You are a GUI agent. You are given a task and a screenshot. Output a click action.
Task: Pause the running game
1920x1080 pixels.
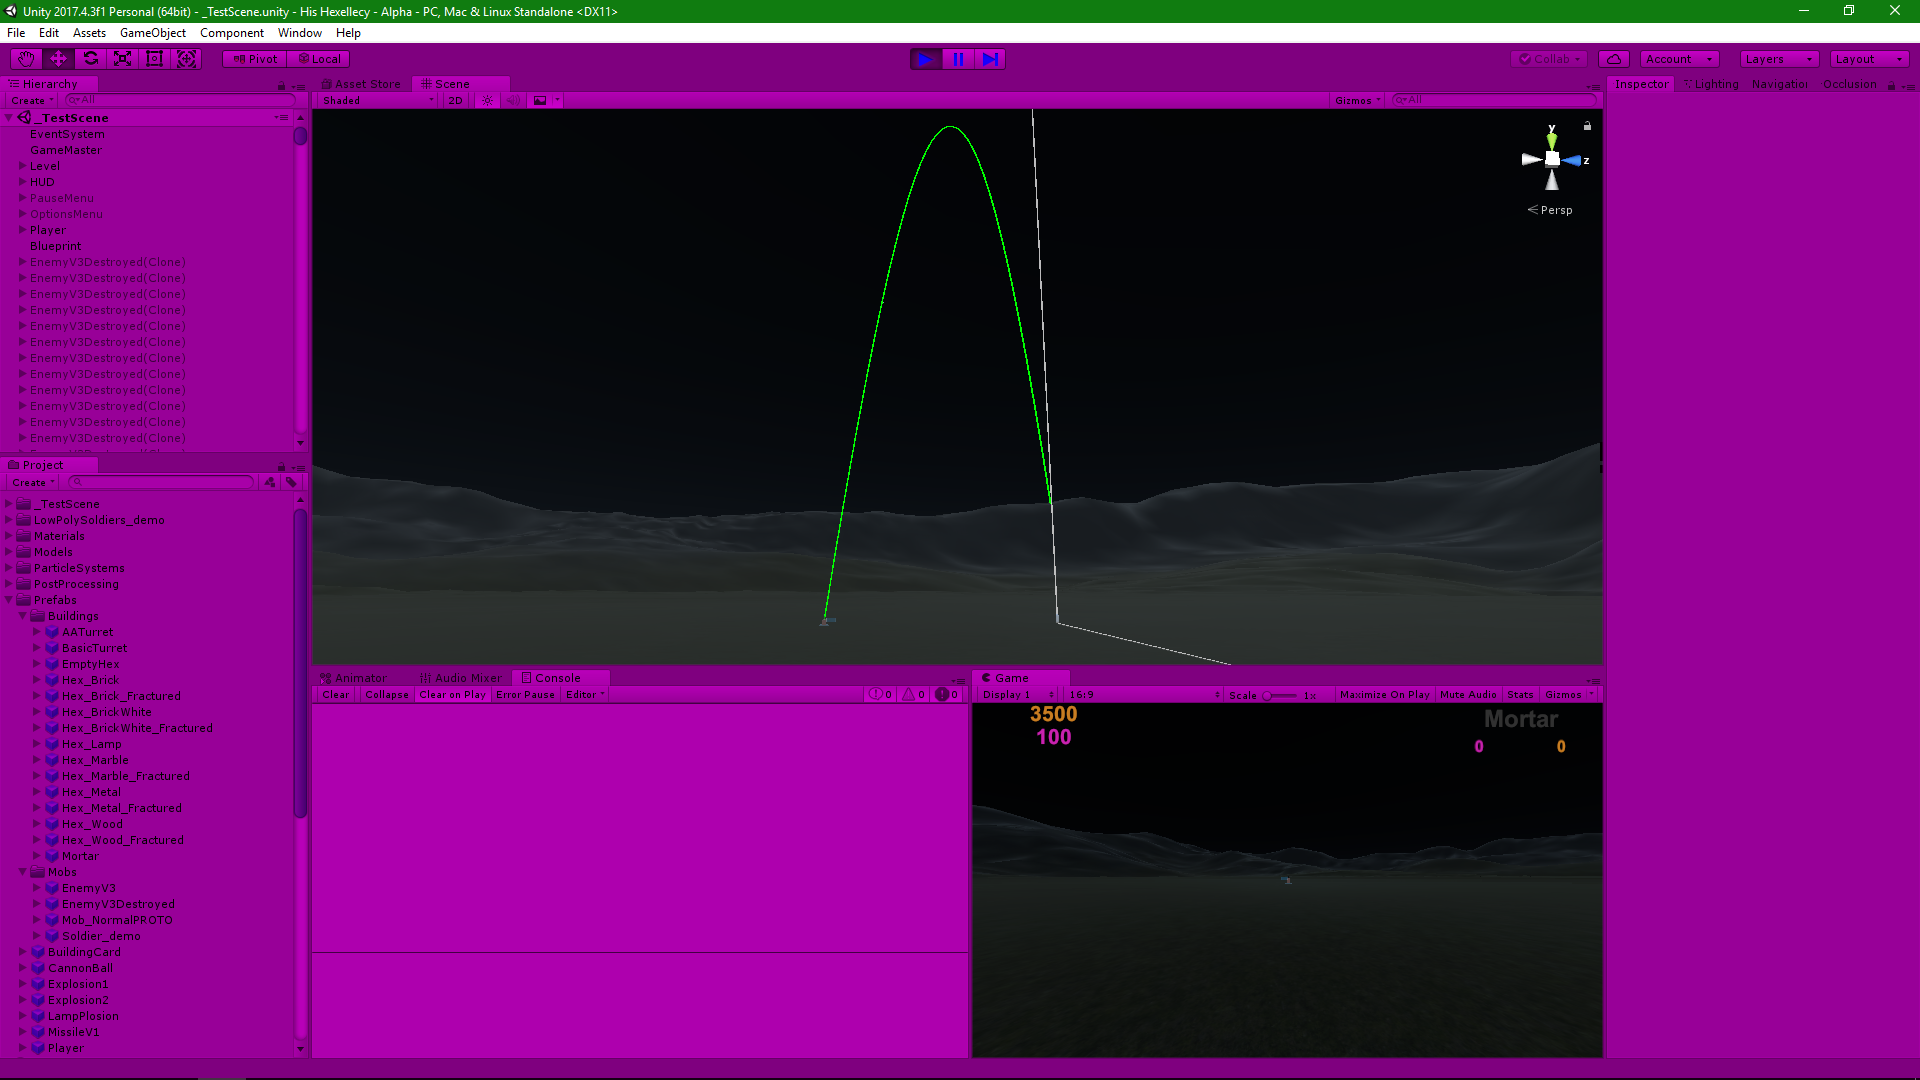[957, 59]
